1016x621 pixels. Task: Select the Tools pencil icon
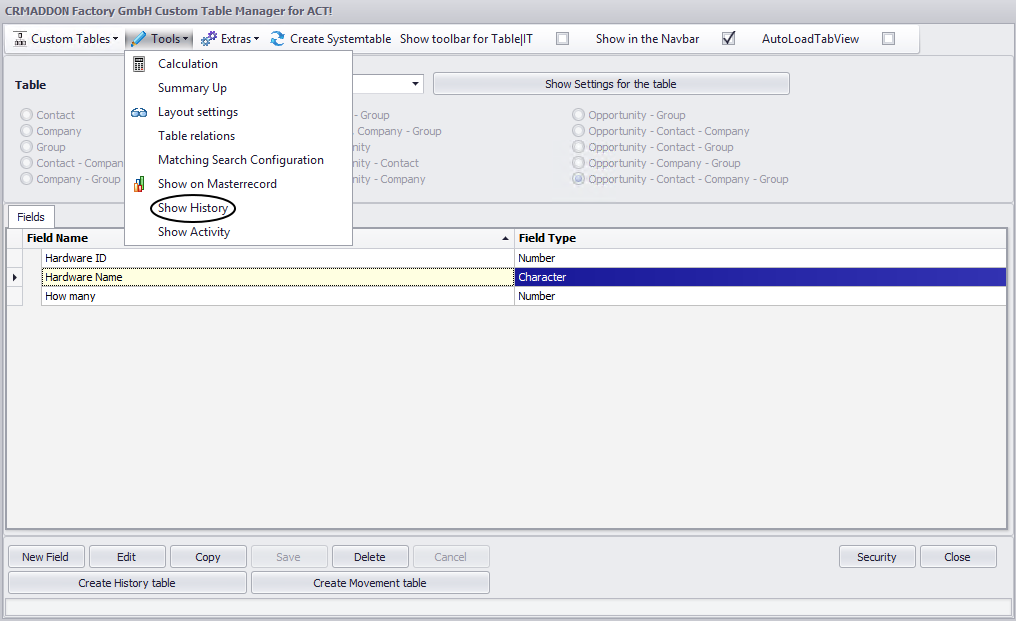pyautogui.click(x=138, y=38)
